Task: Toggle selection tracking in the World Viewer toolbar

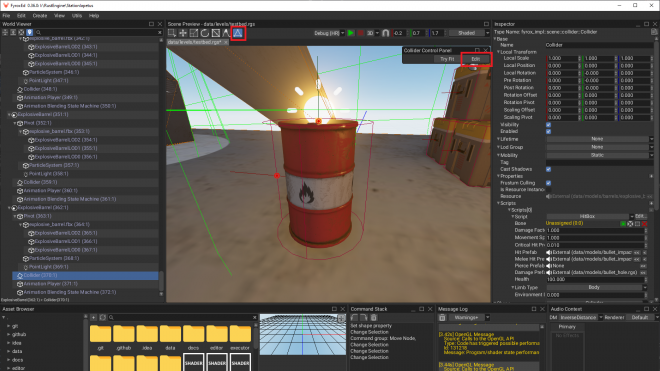Action: (x=29, y=32)
